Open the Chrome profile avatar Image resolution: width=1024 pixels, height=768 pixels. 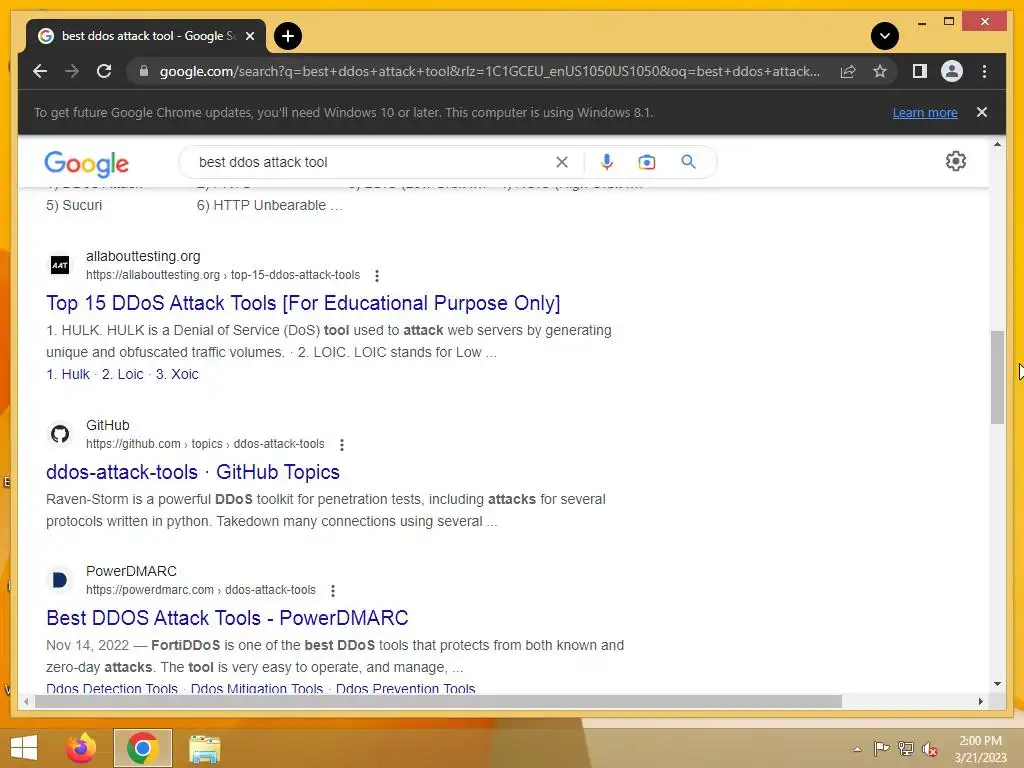tap(952, 71)
